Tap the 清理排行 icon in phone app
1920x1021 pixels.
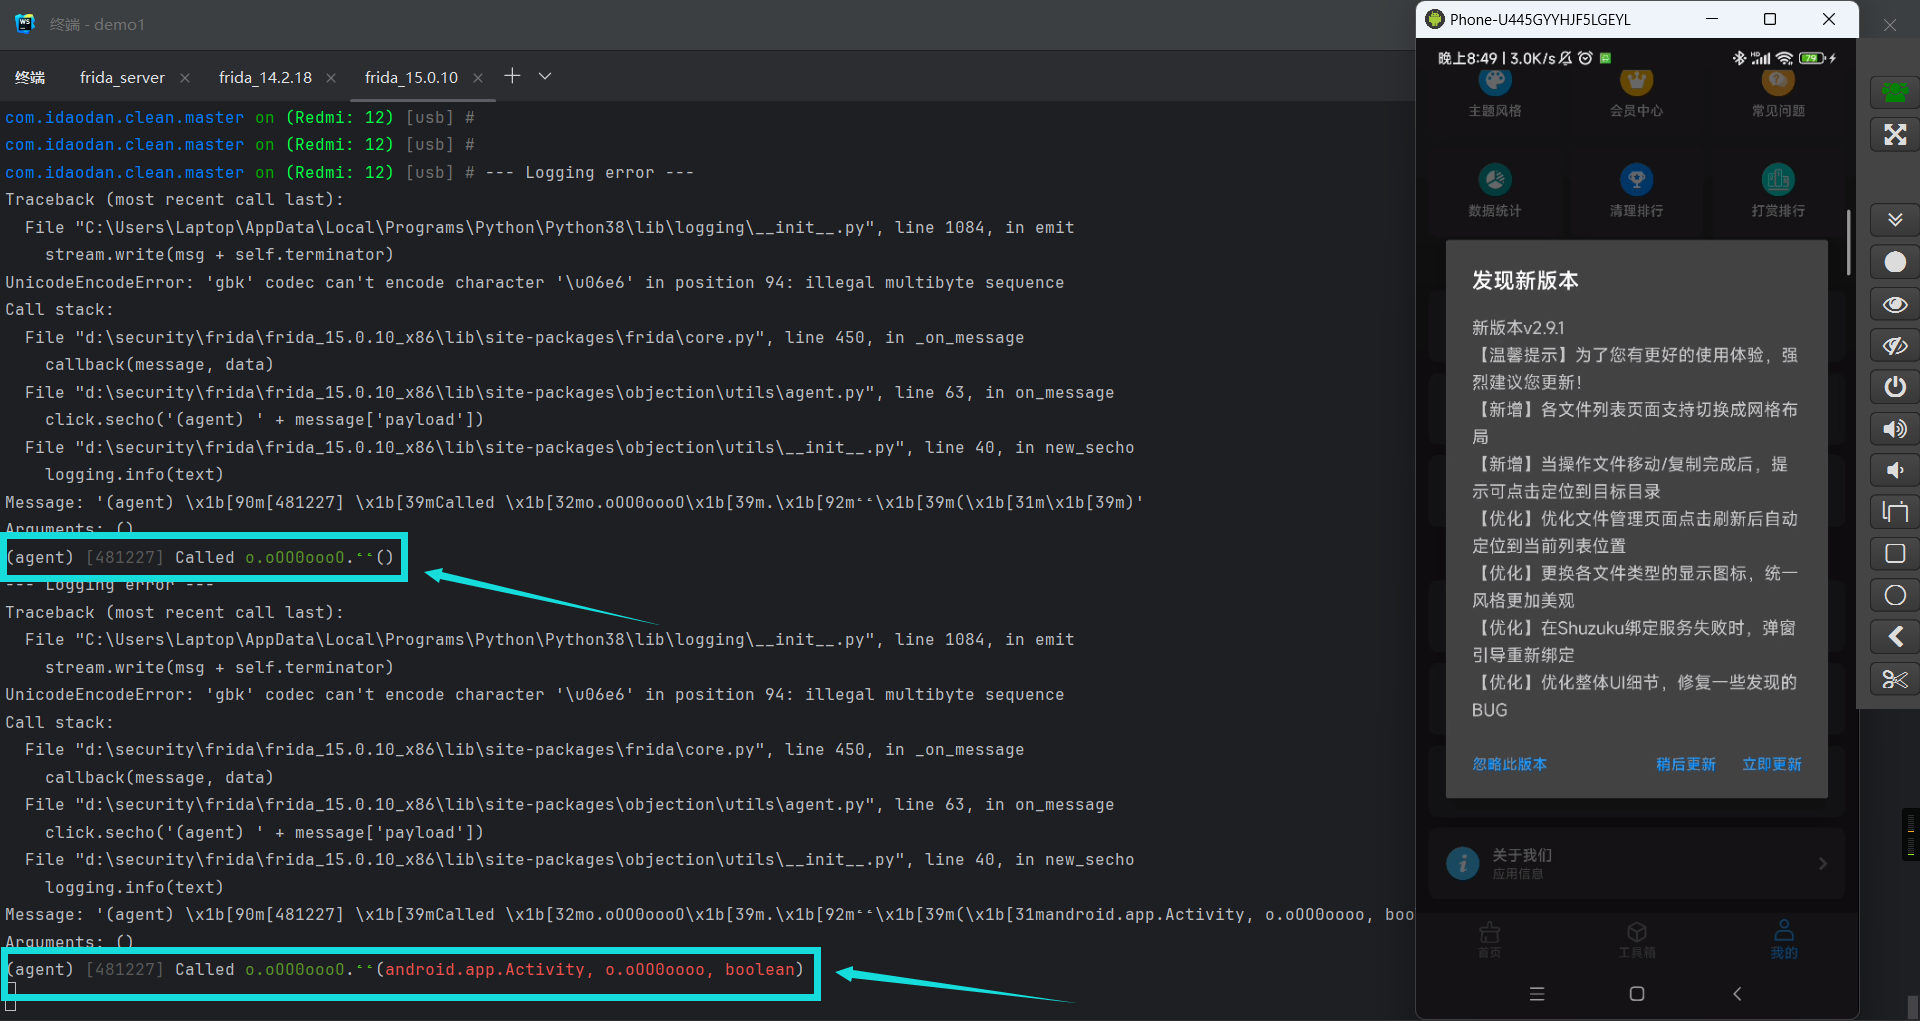[1637, 180]
